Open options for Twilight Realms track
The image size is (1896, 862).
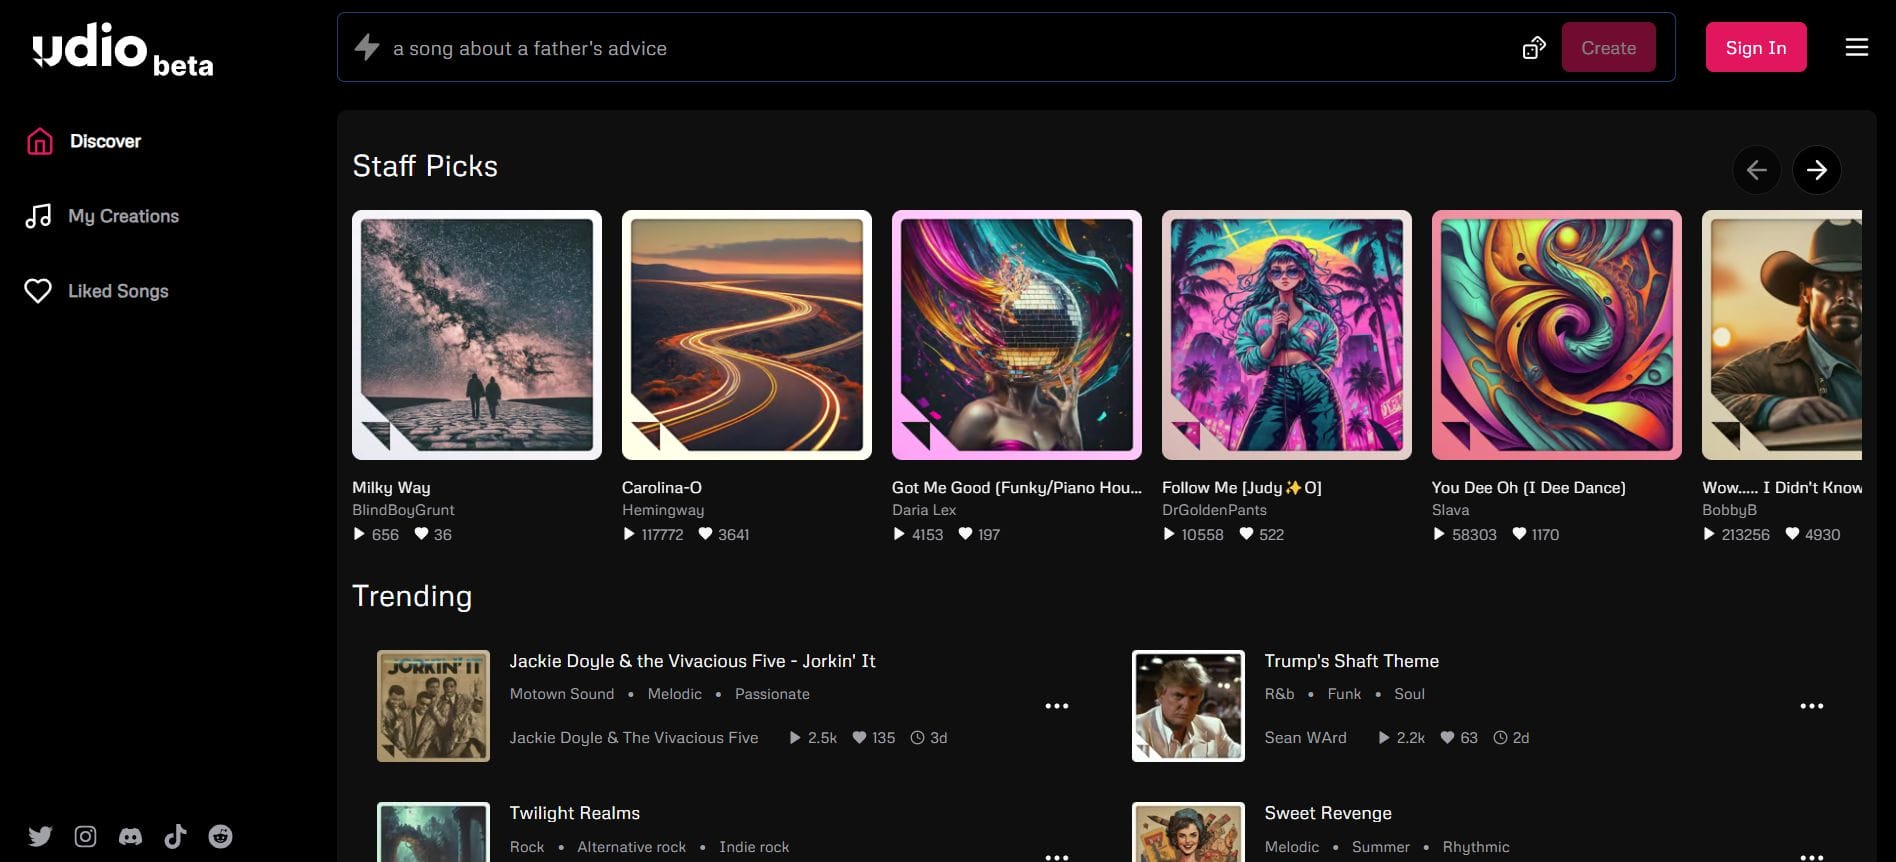coord(1056,857)
